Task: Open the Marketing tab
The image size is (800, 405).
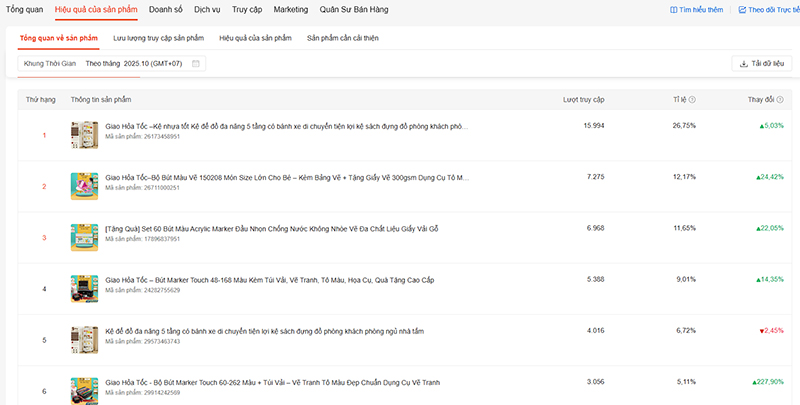Action: click(x=290, y=9)
